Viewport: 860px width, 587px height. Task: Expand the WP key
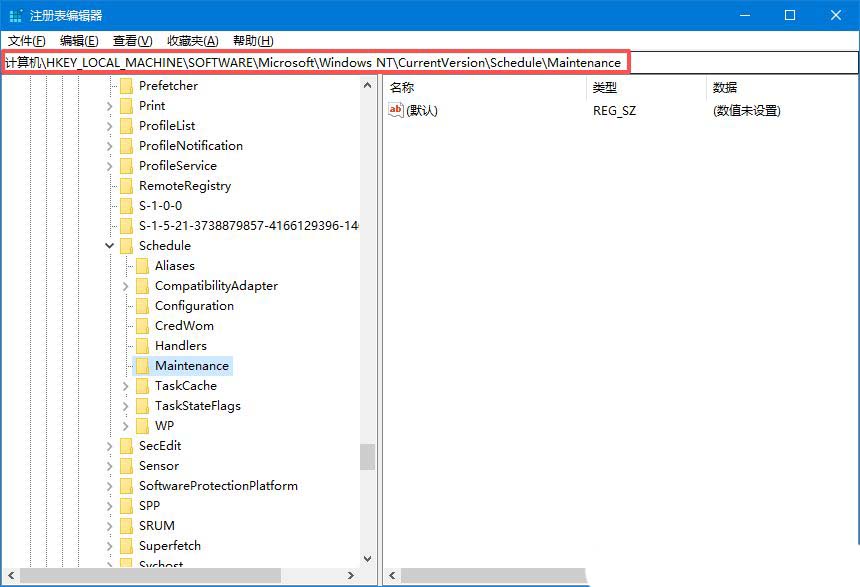126,426
